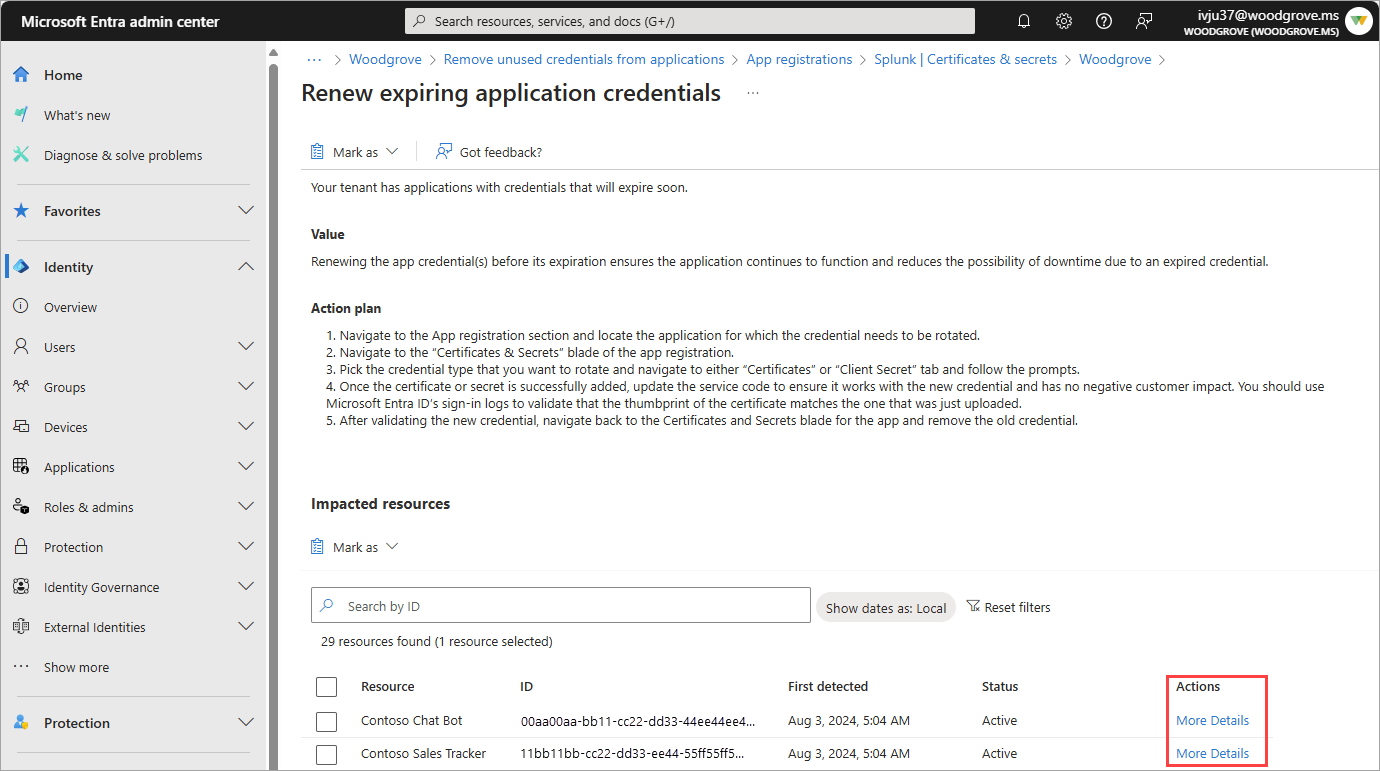Click the Home icon in sidebar

pos(21,75)
